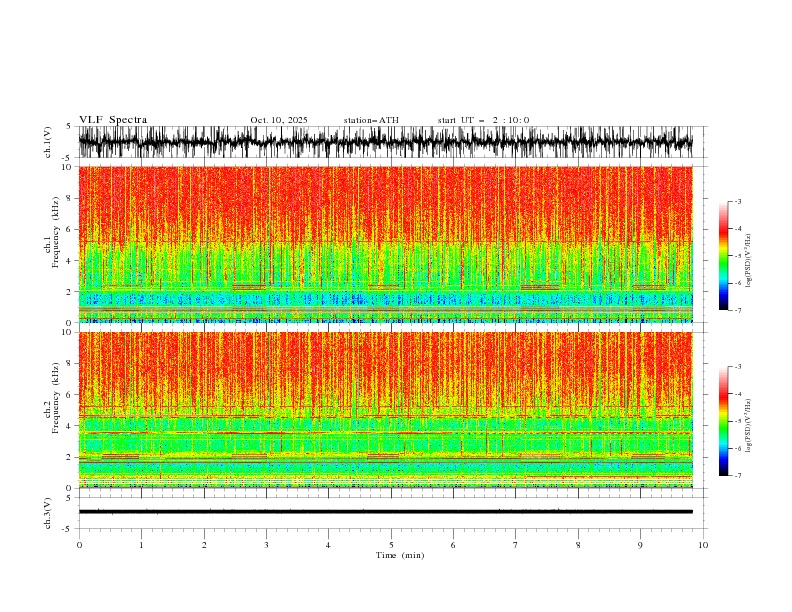Click the date "Oct. 10, 2025"
Image resolution: width=792 pixels, height=612 pixels.
pyautogui.click(x=279, y=120)
